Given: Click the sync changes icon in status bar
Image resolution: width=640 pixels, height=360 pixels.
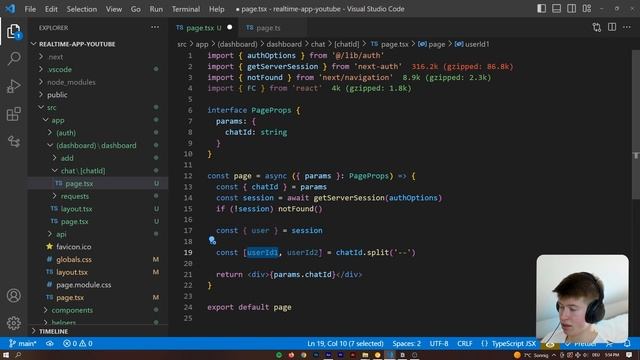Looking at the screenshot, I should (50, 344).
